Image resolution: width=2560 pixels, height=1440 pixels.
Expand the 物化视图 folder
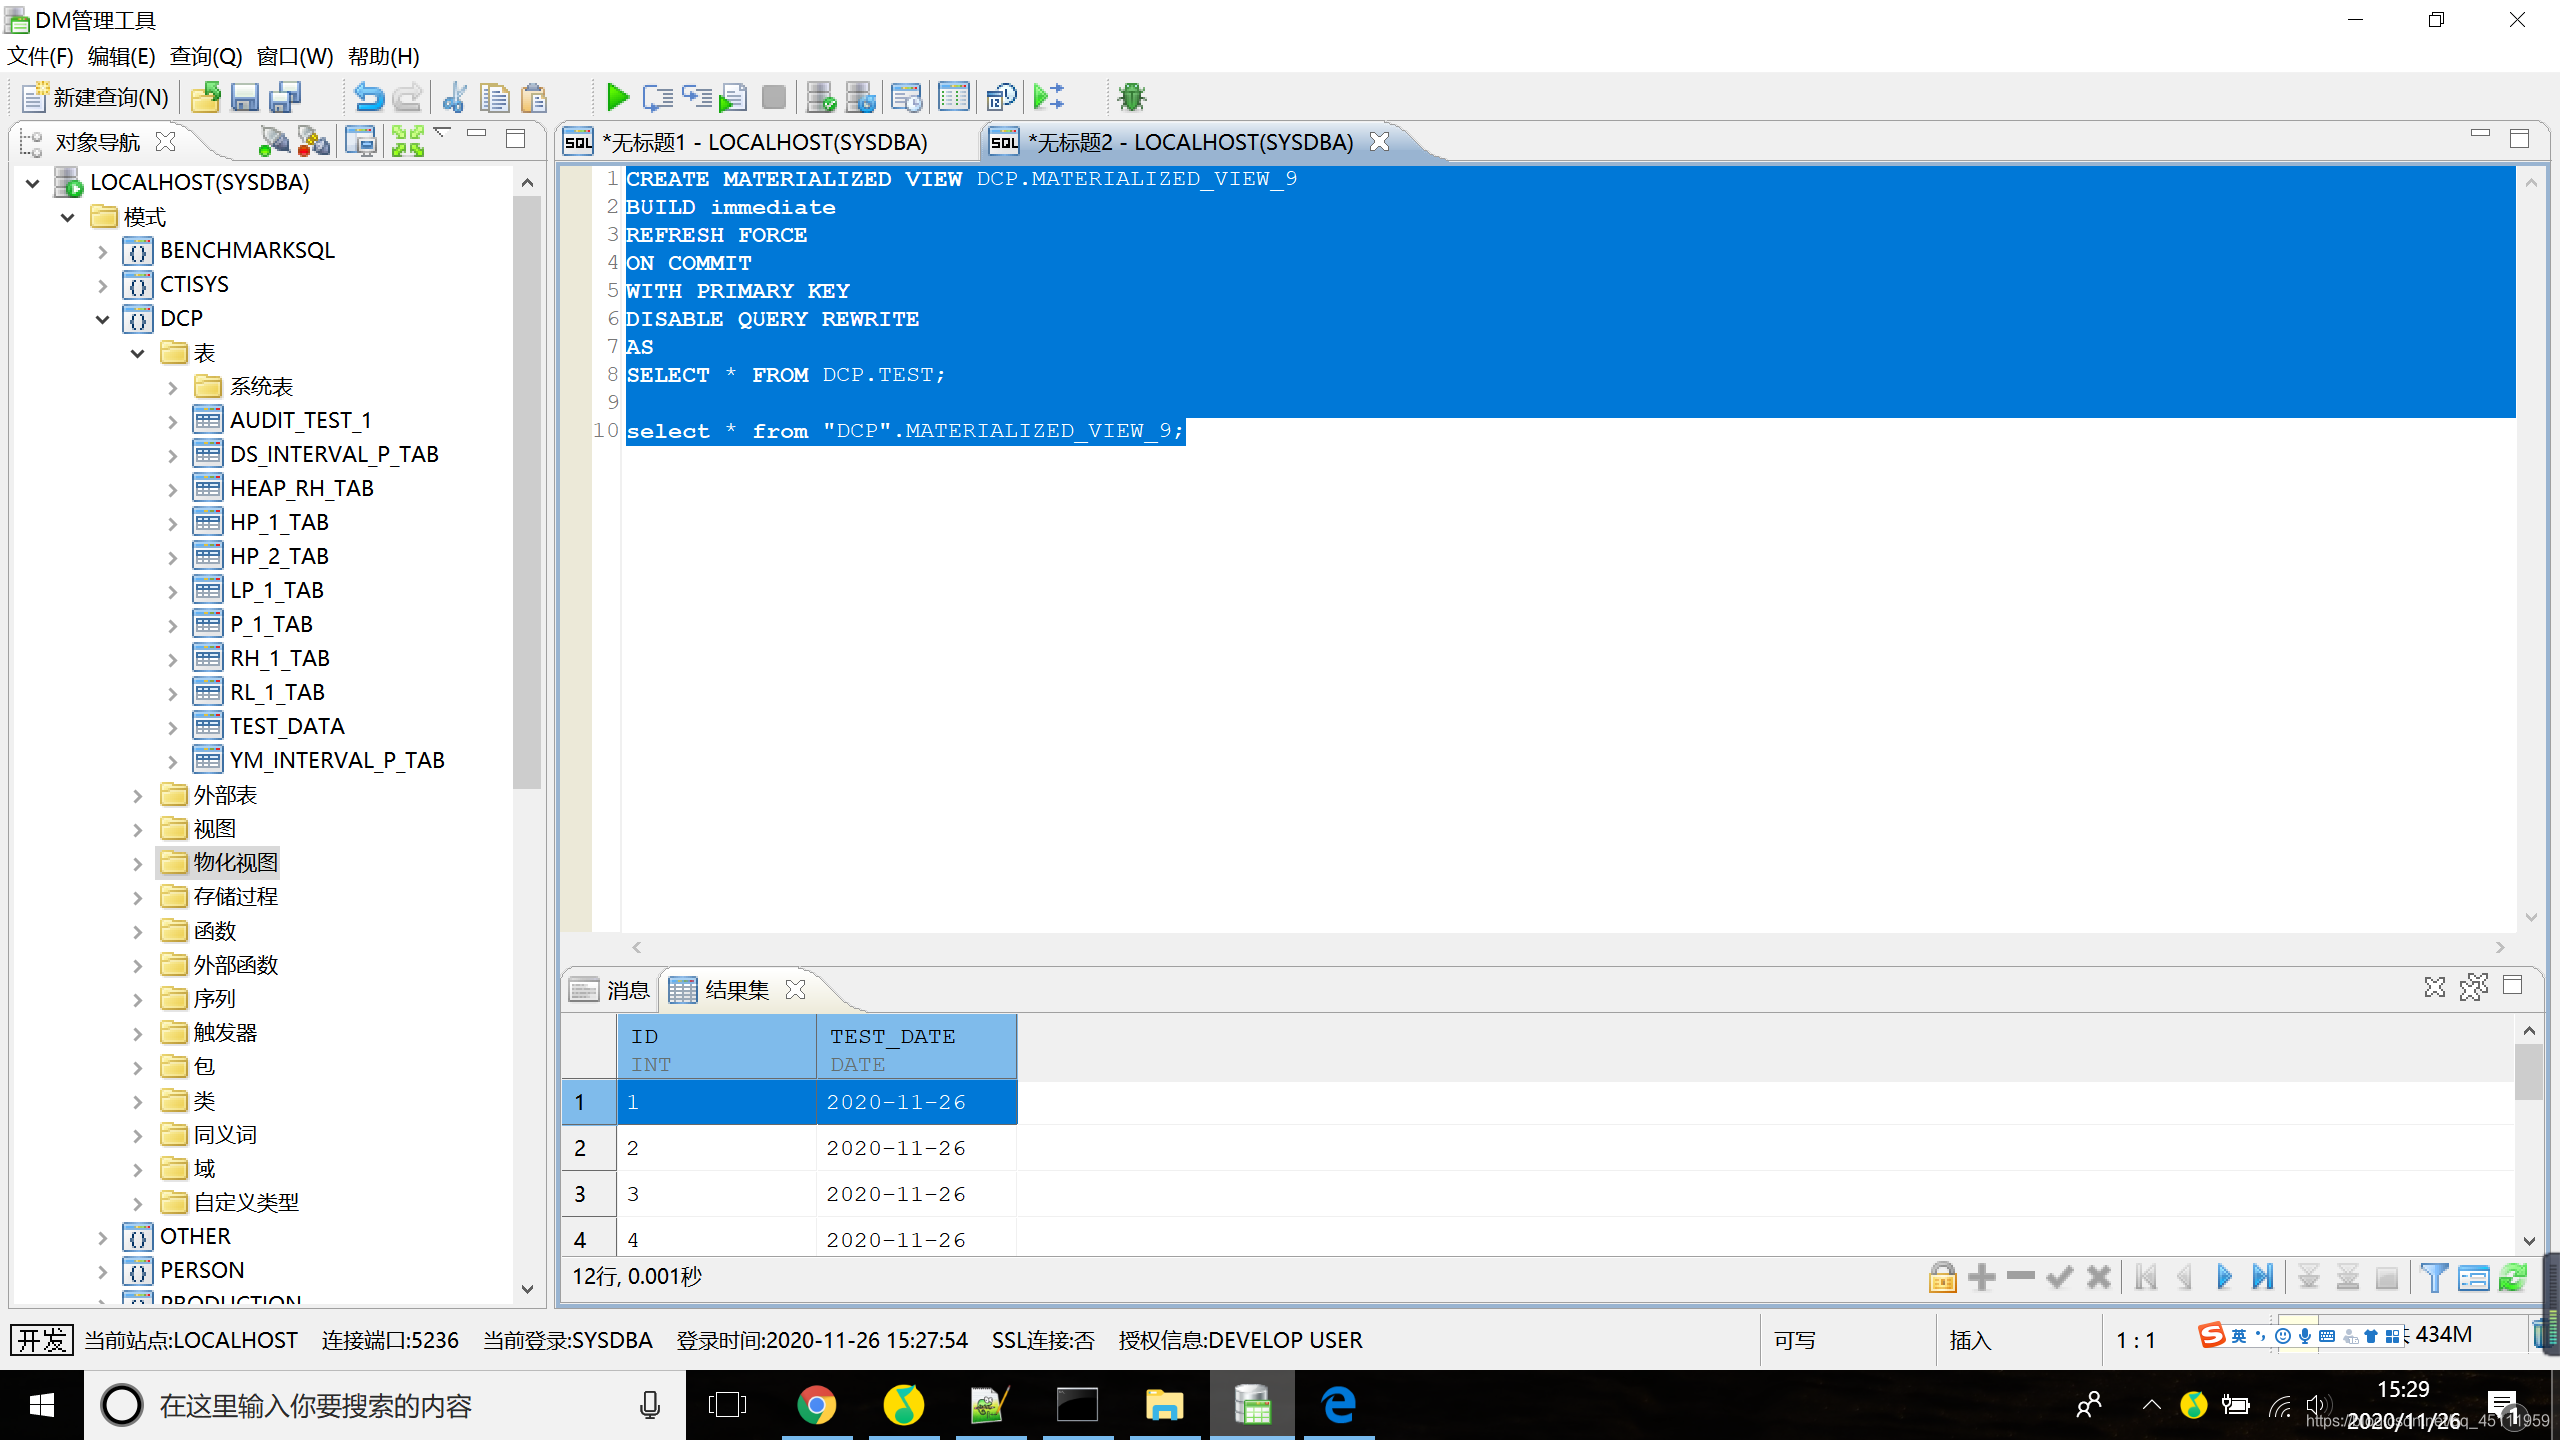[138, 863]
